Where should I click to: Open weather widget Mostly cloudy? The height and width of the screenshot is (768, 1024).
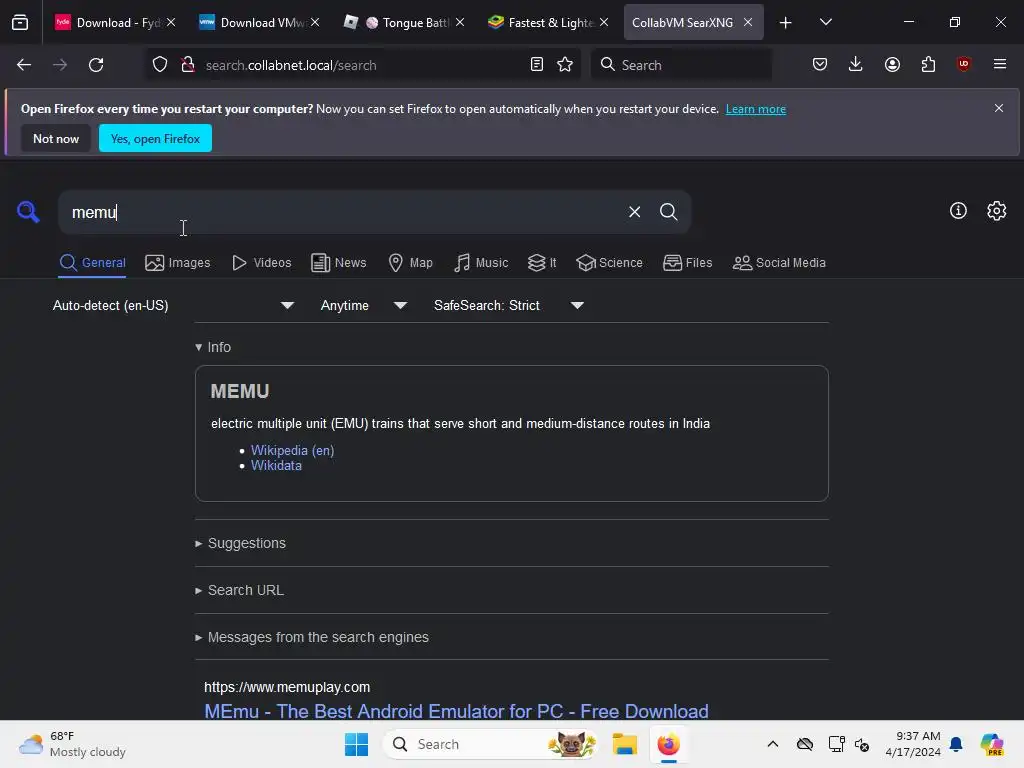coord(72,744)
